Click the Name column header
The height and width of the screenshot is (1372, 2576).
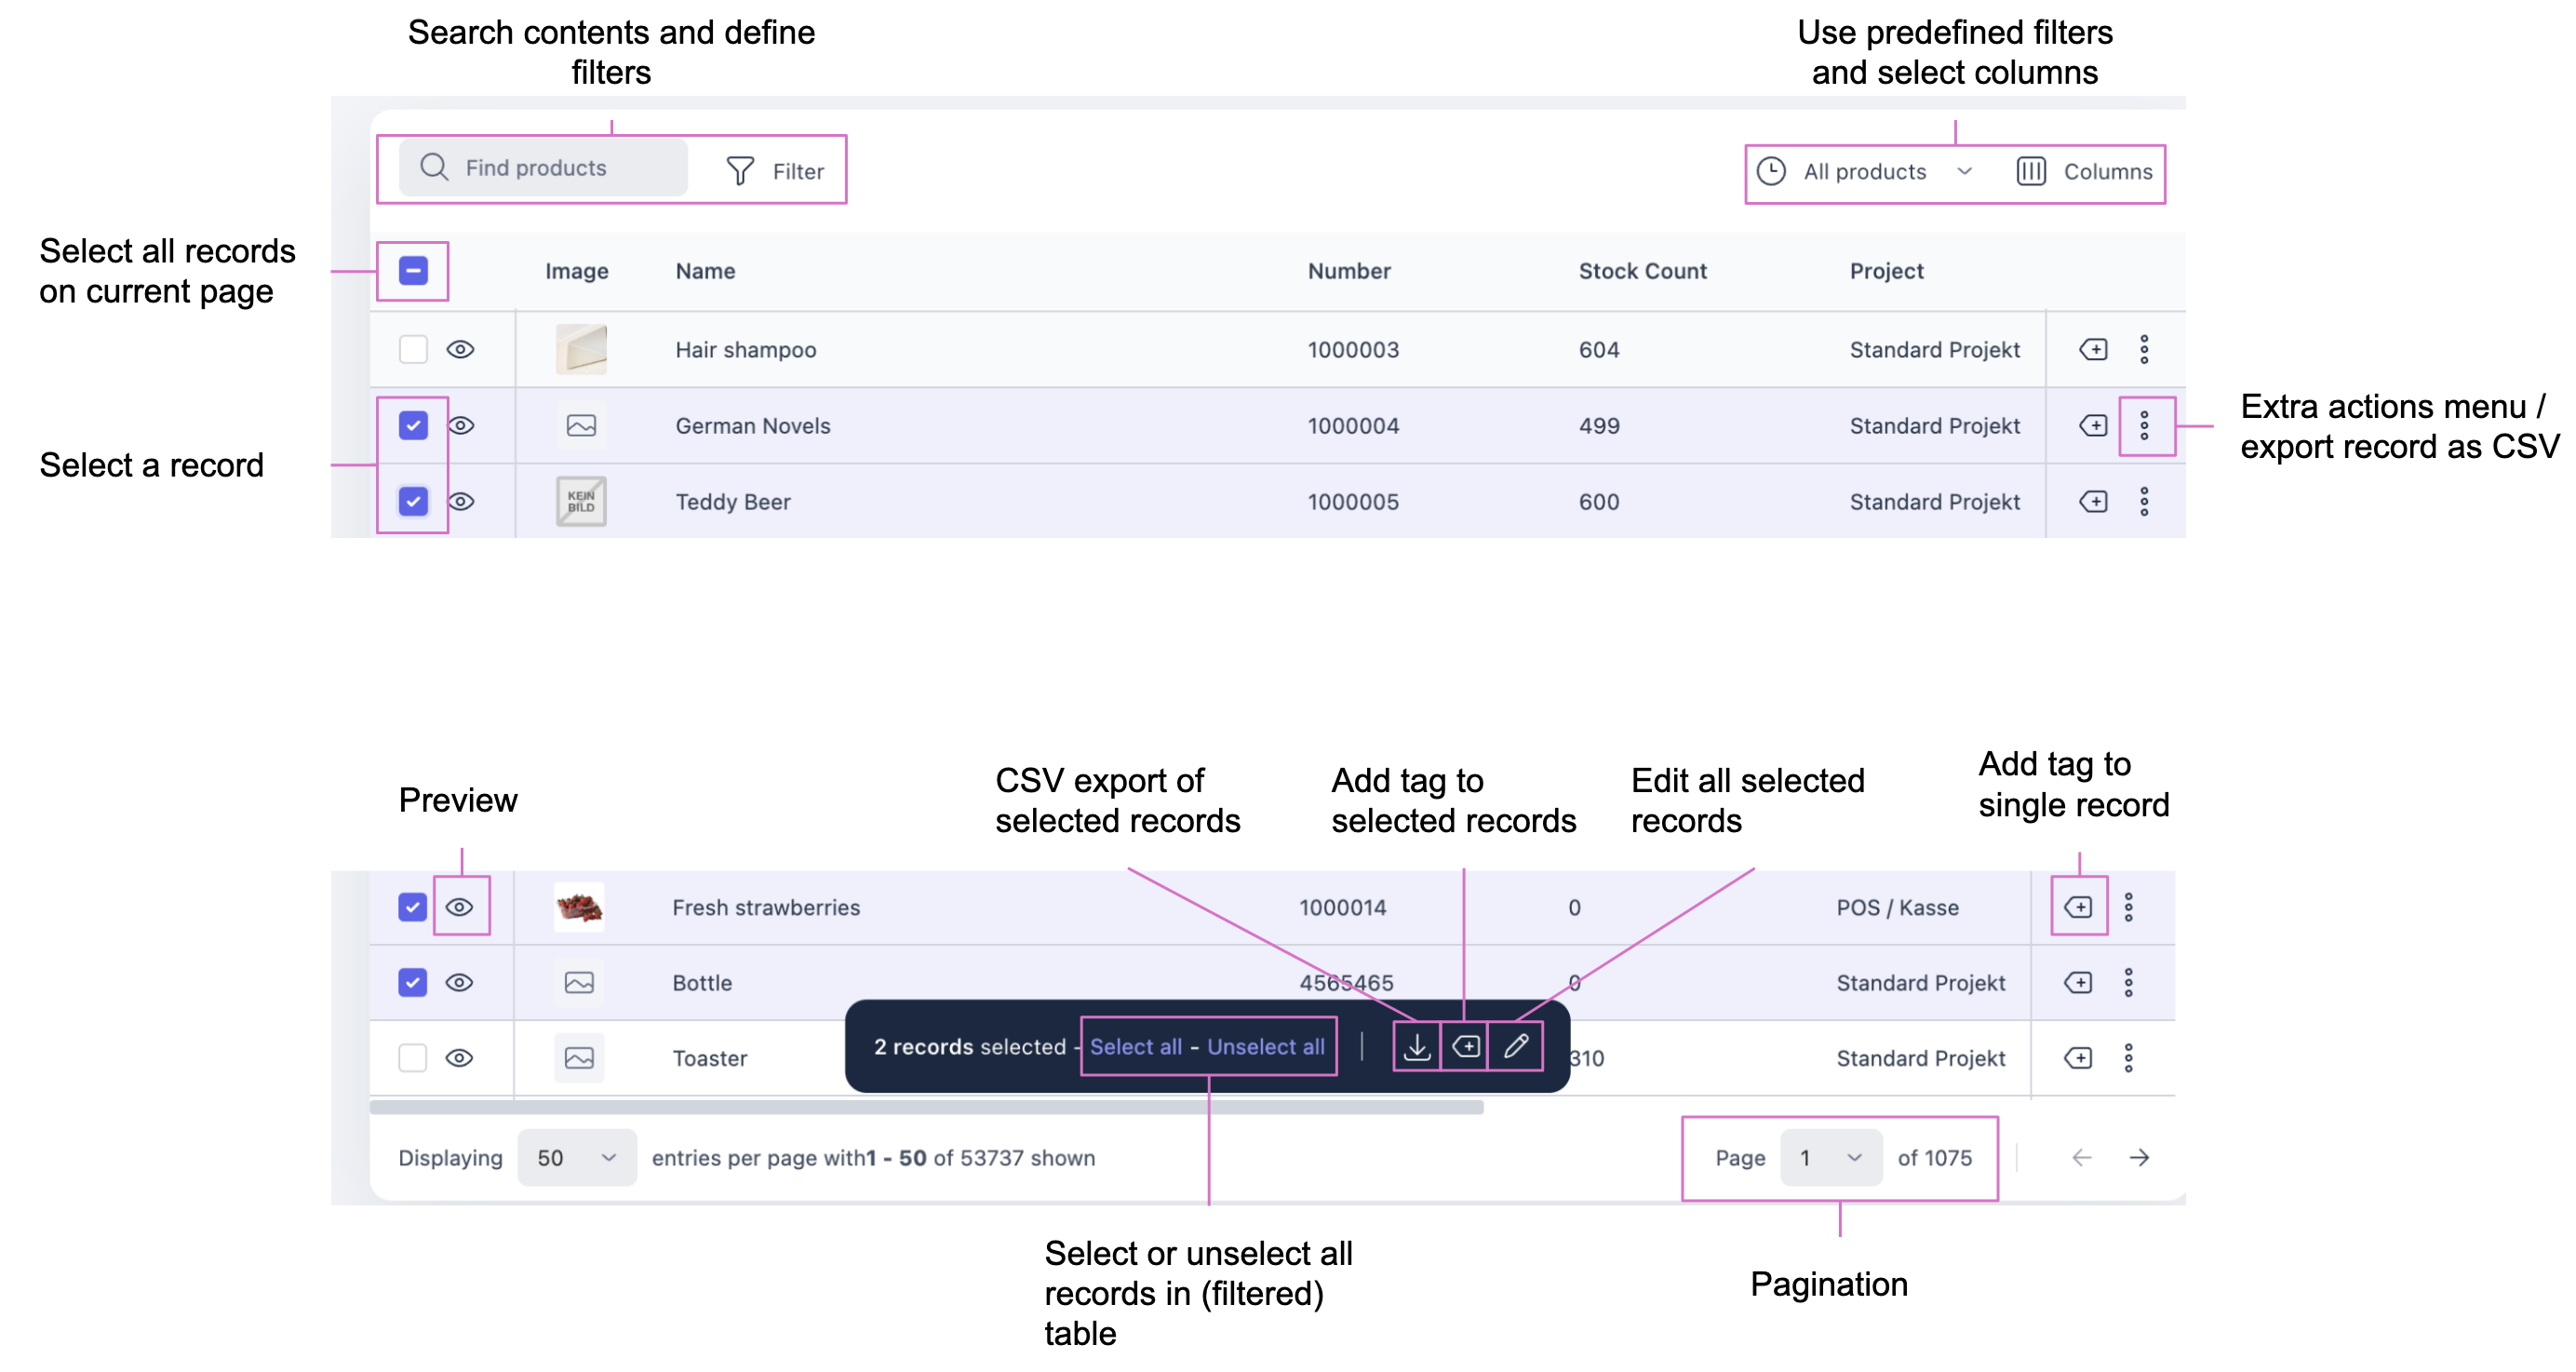(705, 271)
